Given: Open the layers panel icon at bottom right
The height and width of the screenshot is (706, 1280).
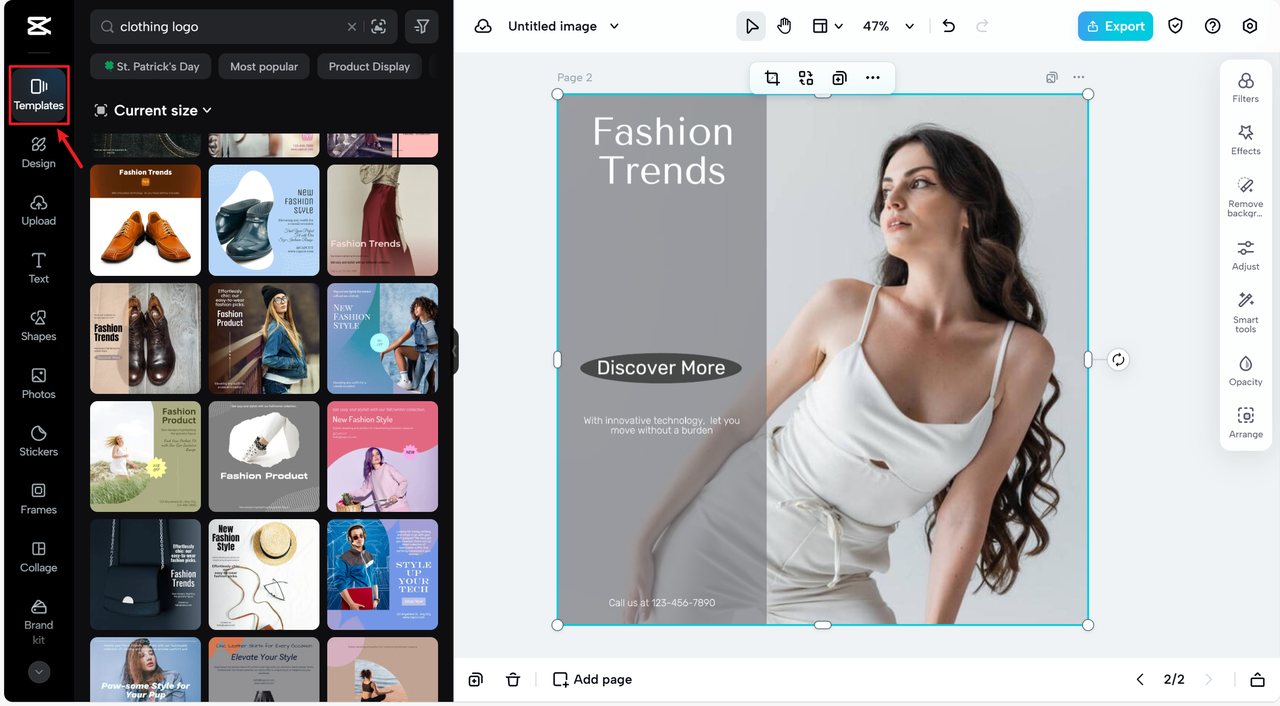Looking at the screenshot, I should point(1258,679).
